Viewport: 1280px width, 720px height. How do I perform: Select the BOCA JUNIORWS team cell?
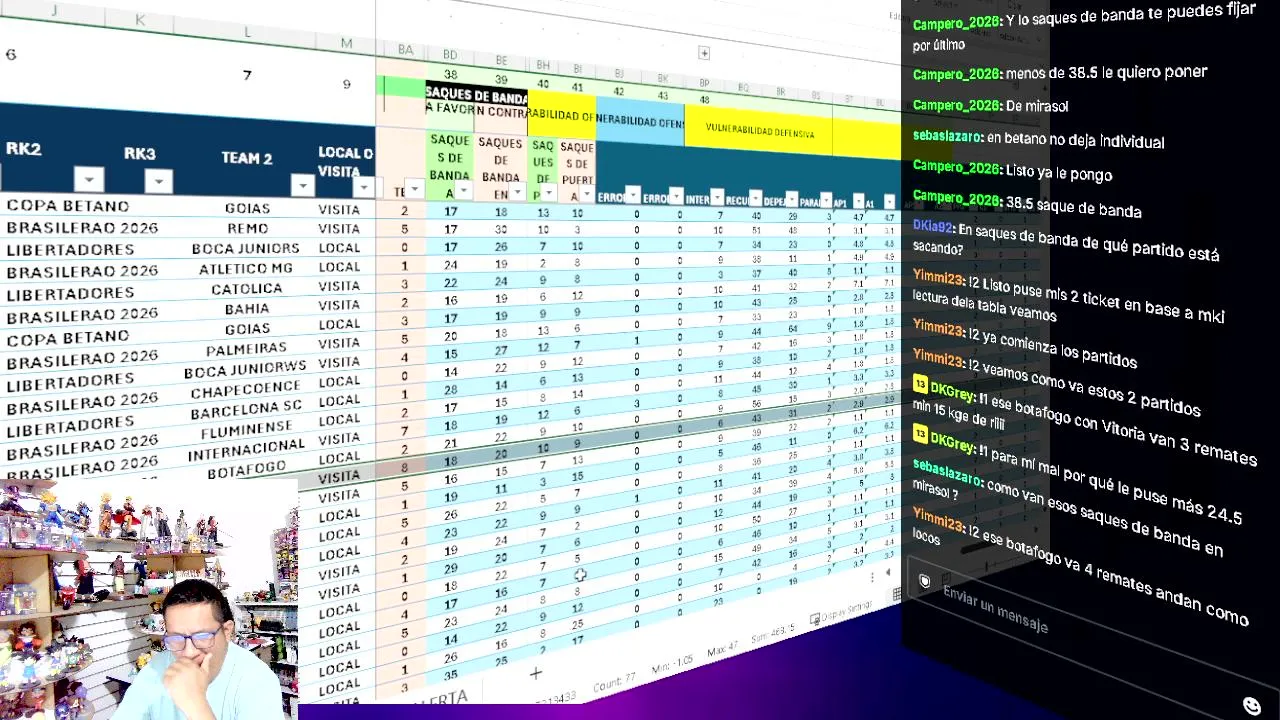247,371
